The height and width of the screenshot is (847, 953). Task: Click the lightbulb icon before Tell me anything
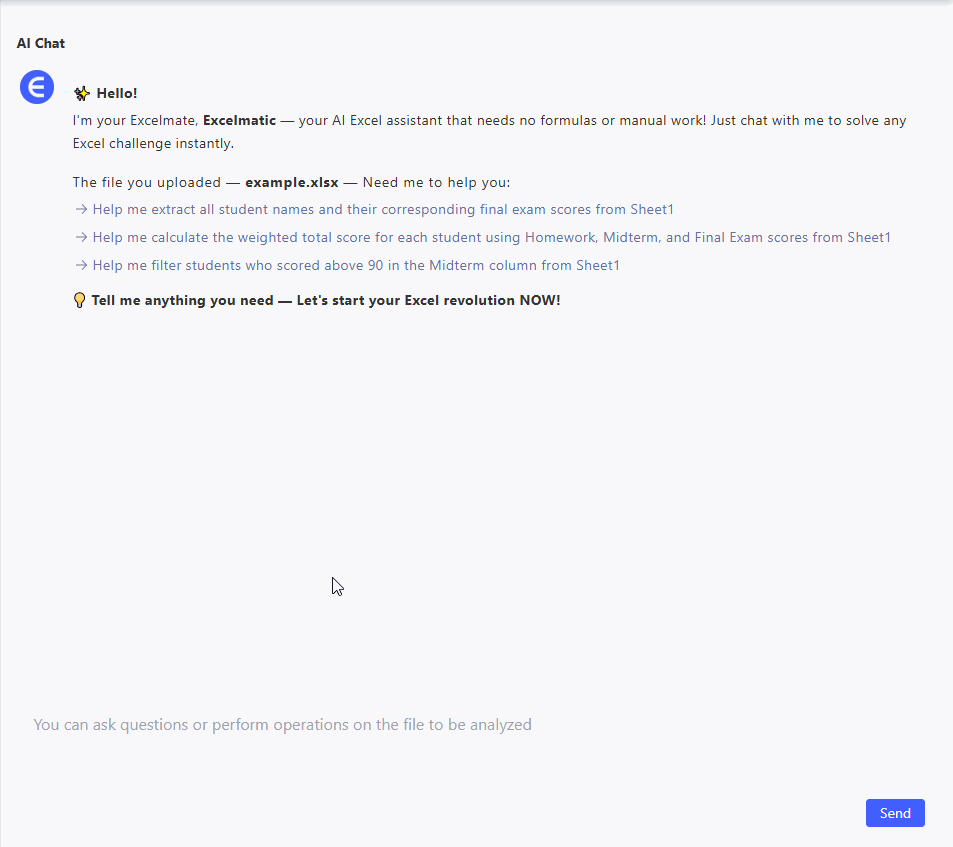click(80, 300)
